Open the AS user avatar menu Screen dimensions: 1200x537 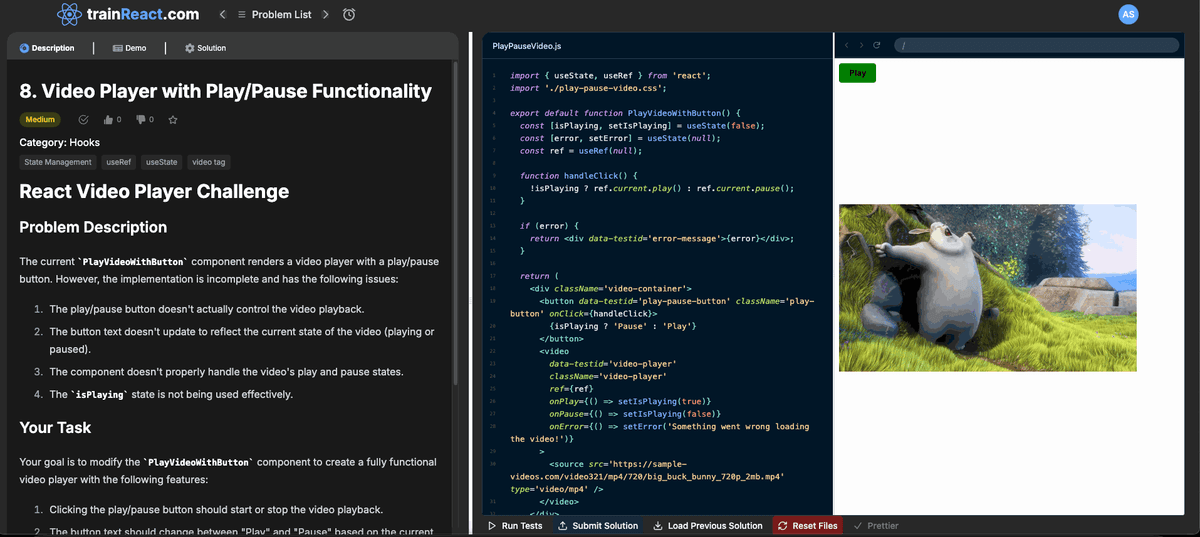point(1128,14)
